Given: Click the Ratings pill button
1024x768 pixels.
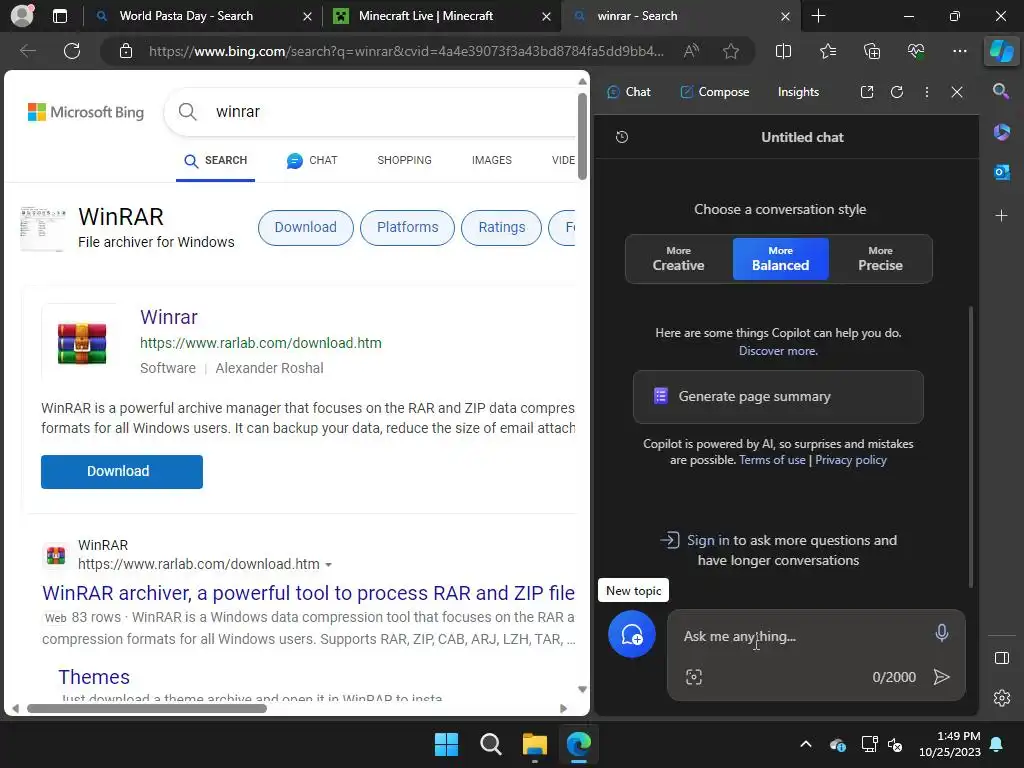Looking at the screenshot, I should click(502, 227).
